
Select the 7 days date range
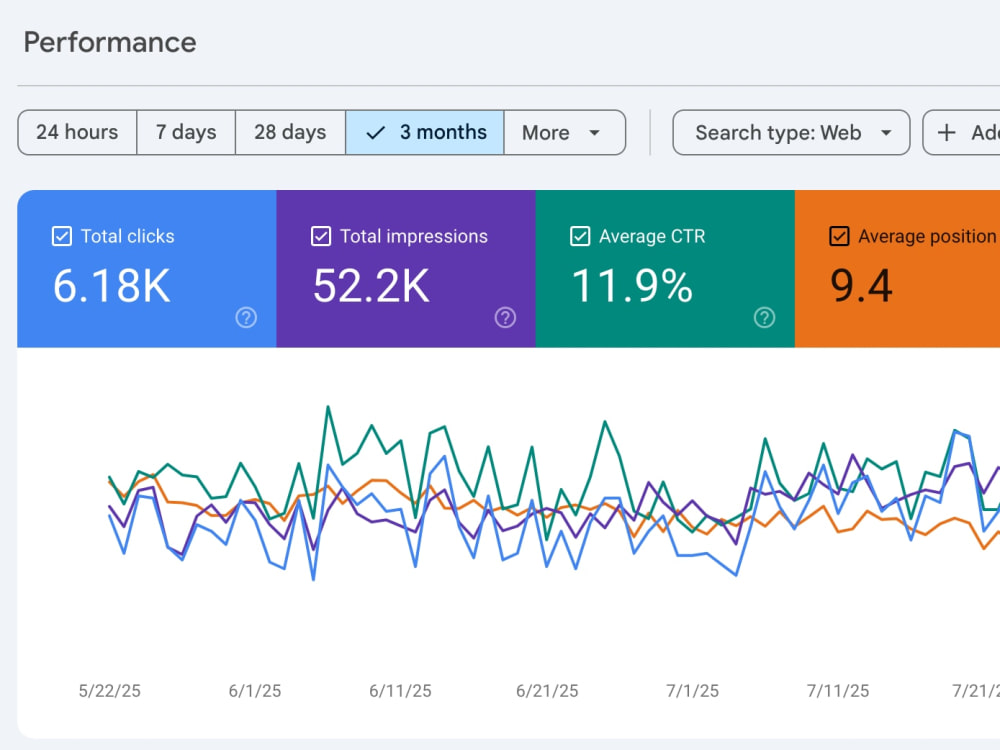[186, 133]
